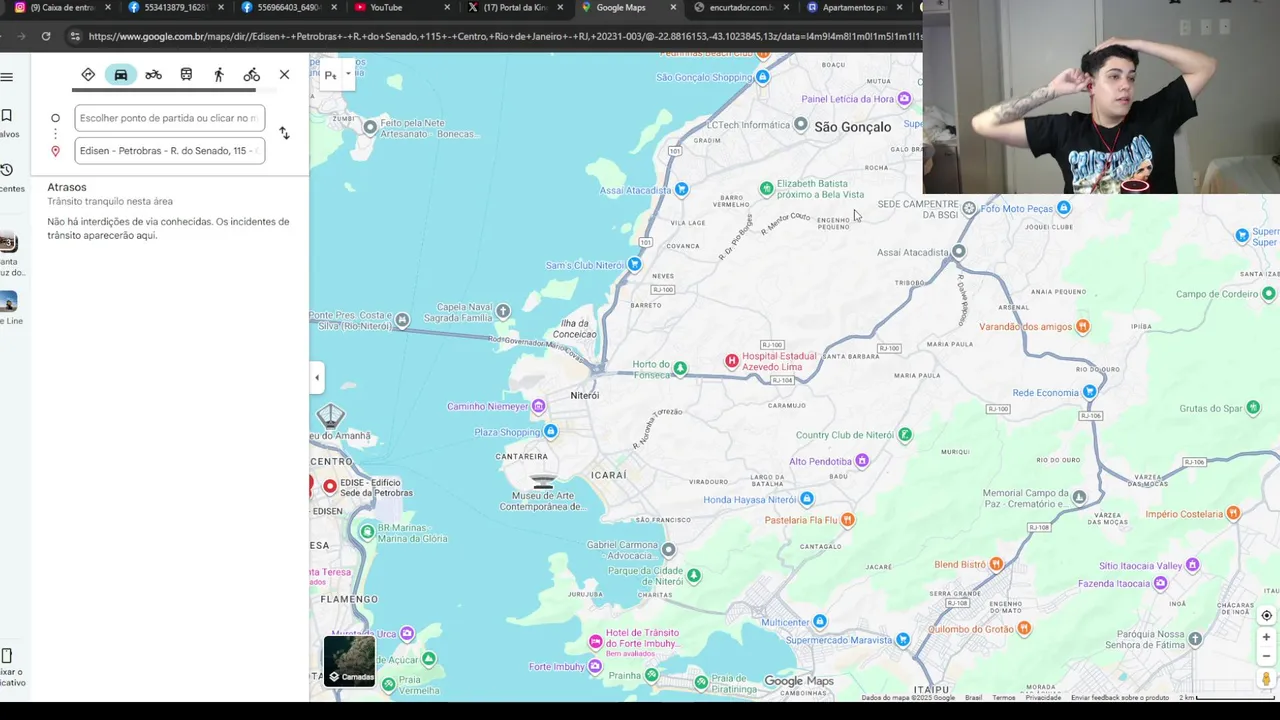Image resolution: width=1280 pixels, height=720 pixels.
Task: Center map on your location
Action: point(1267,616)
